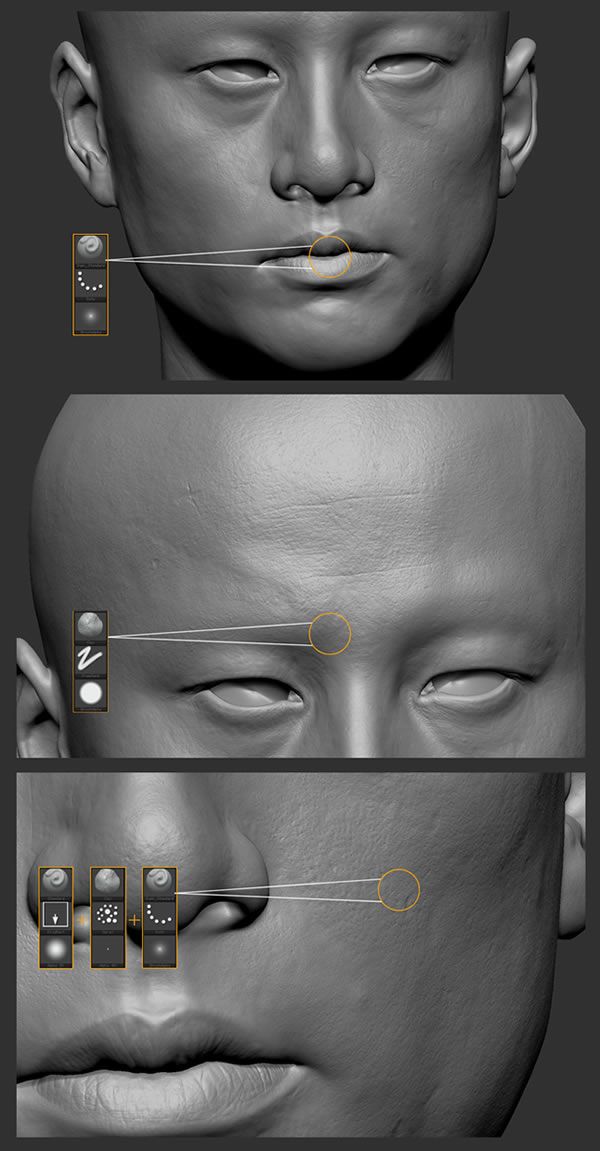The width and height of the screenshot is (600, 1151).
Task: Pick the FreeHand zigzag stroke icon
Action: (x=90, y=659)
